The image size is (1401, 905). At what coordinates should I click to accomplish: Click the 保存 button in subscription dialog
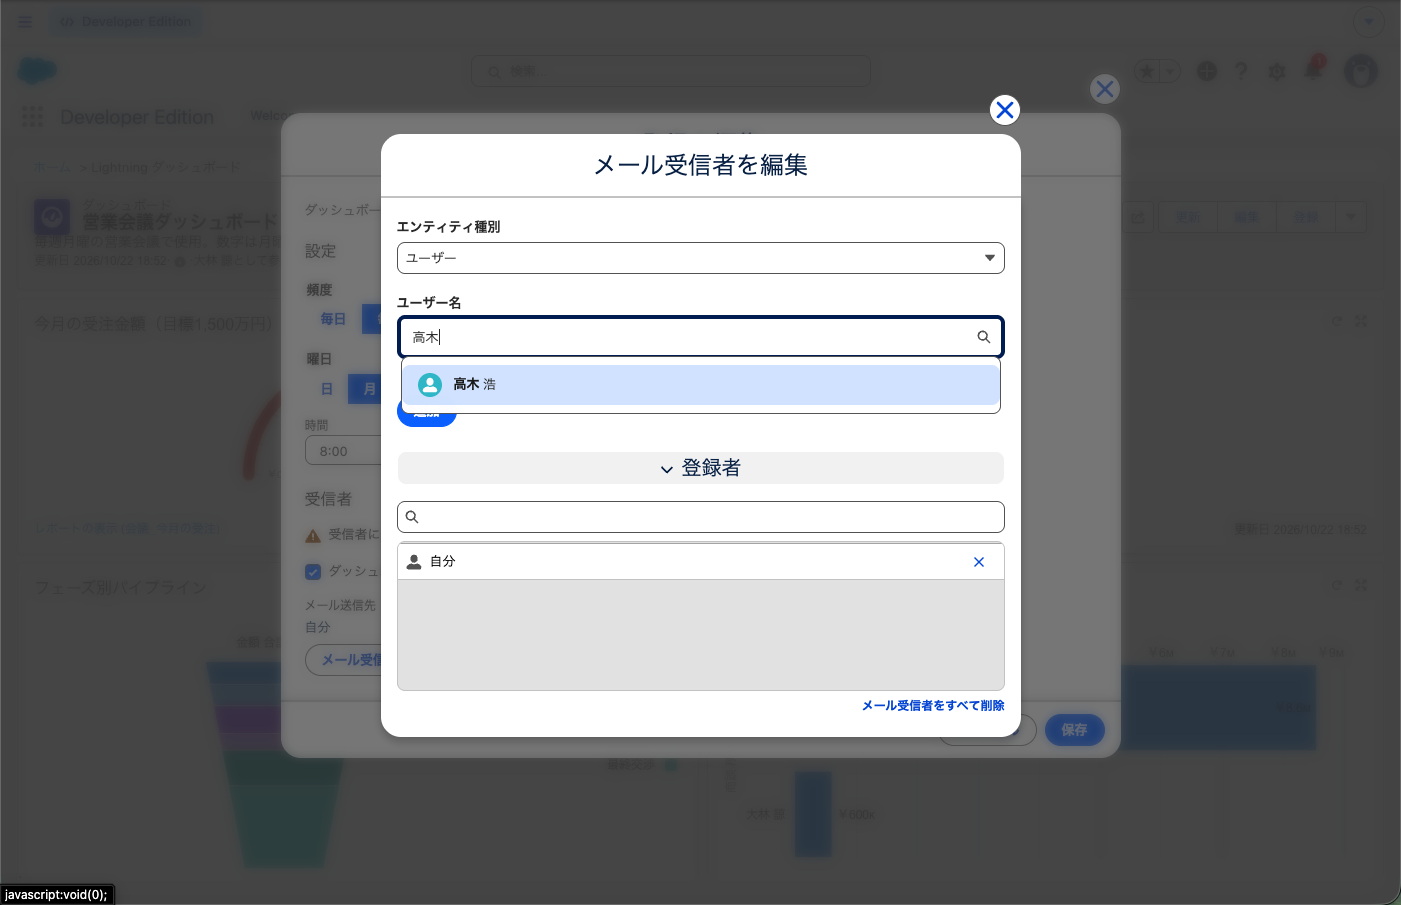[1075, 730]
